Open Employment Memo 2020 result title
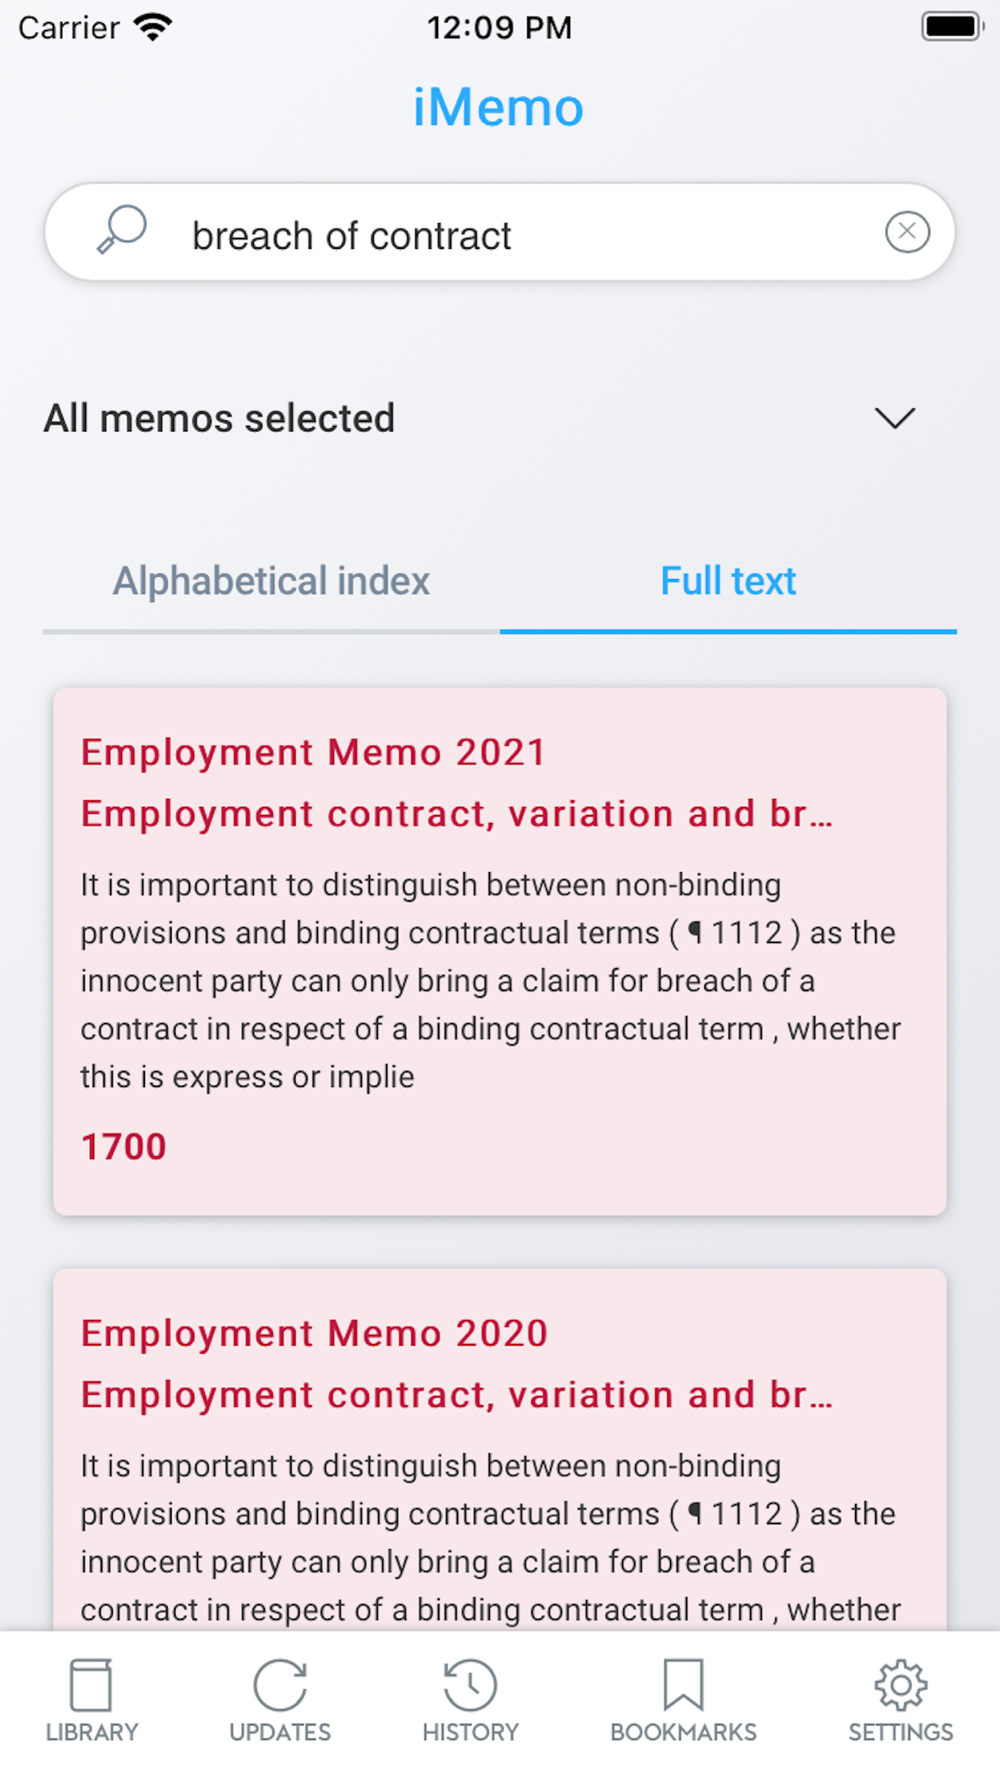Viewport: 1000px width, 1778px height. [x=314, y=1333]
